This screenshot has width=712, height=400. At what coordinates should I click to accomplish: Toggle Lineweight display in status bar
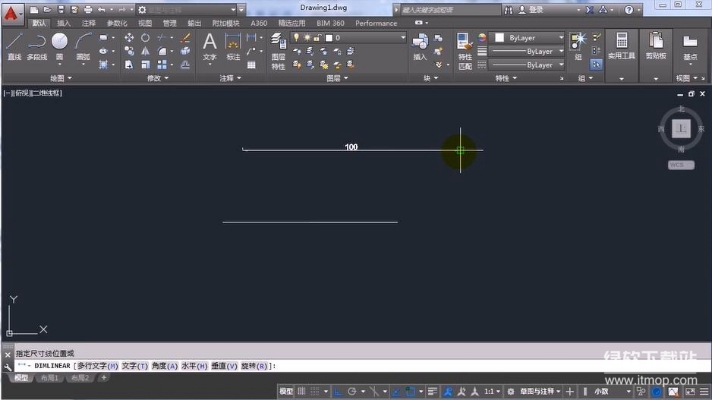[432, 391]
